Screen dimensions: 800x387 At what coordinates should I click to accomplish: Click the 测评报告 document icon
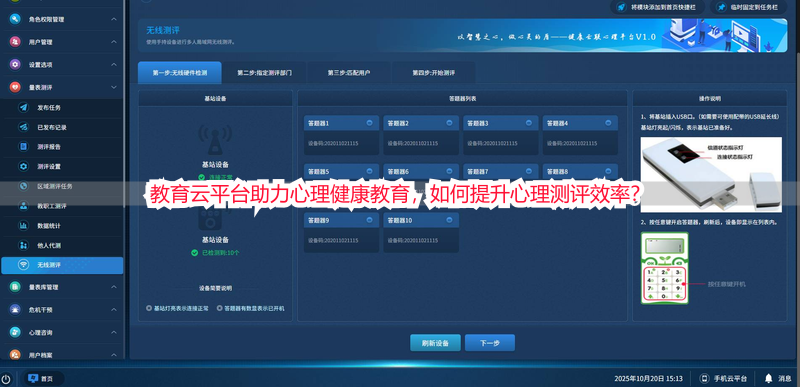[23, 147]
